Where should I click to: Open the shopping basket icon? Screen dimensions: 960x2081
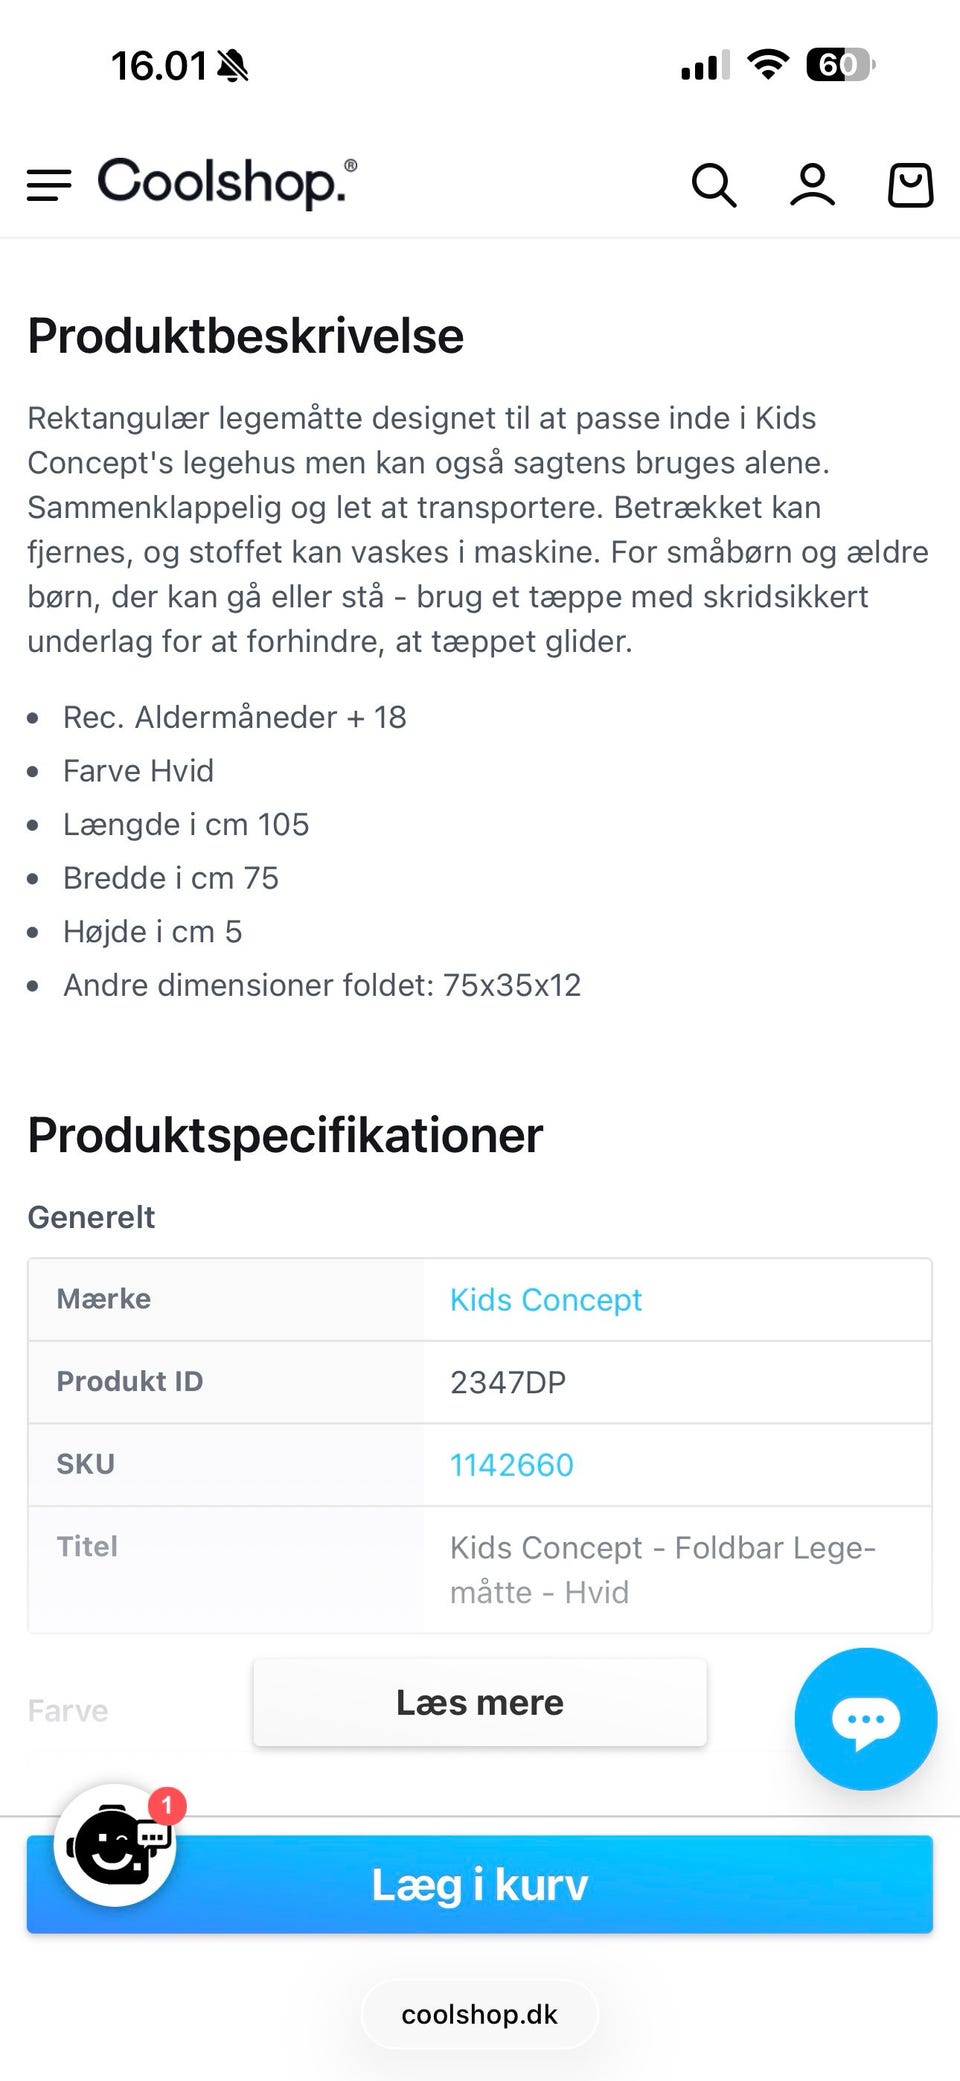(x=910, y=185)
